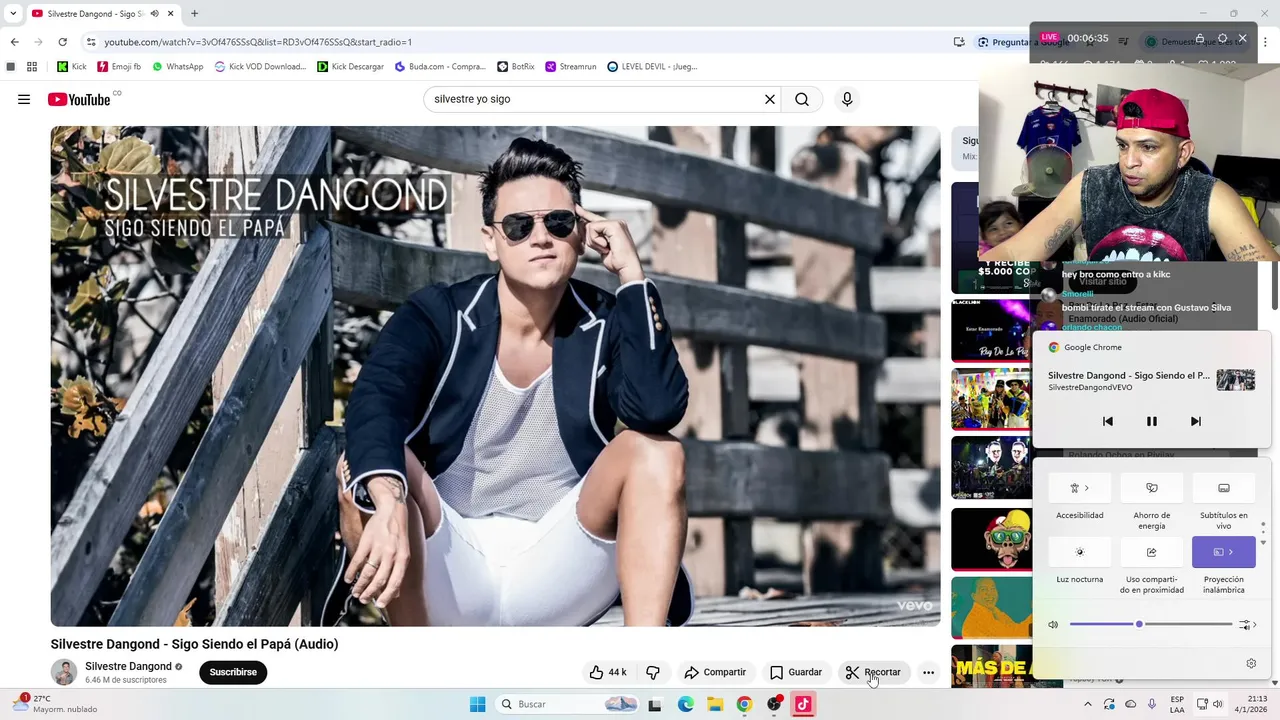1280x720 pixels.
Task: Open Recortar clip tool
Action: click(873, 672)
